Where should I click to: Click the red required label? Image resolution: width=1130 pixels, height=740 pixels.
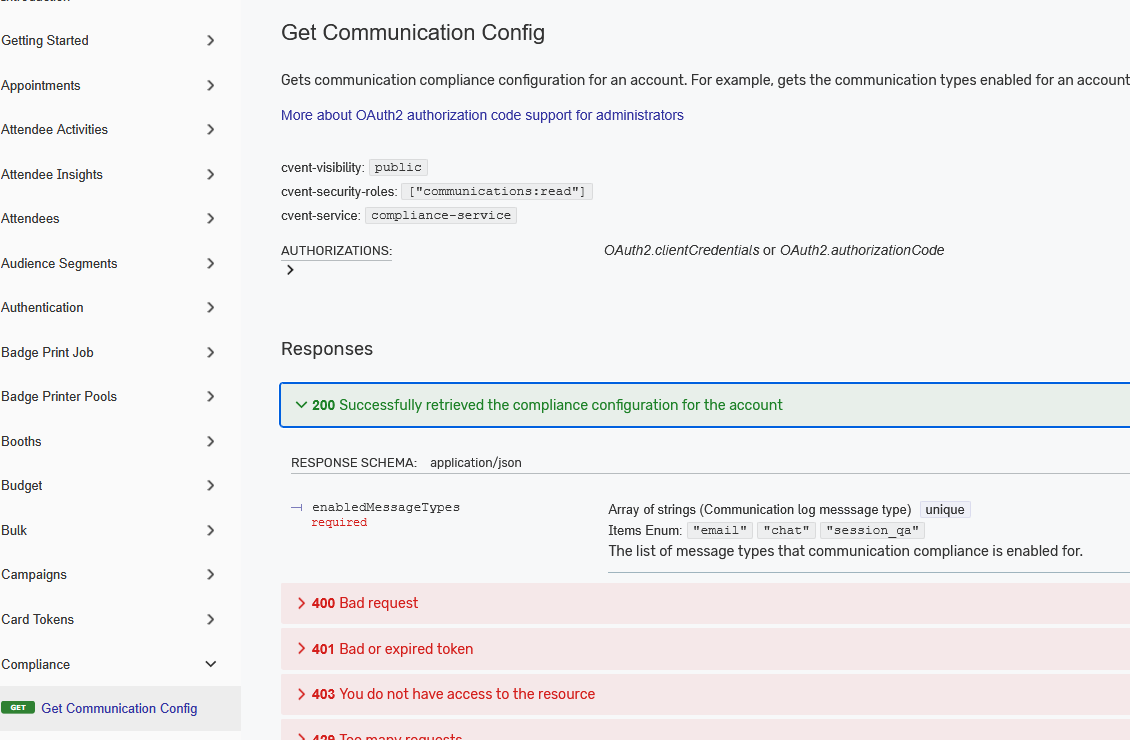339,522
